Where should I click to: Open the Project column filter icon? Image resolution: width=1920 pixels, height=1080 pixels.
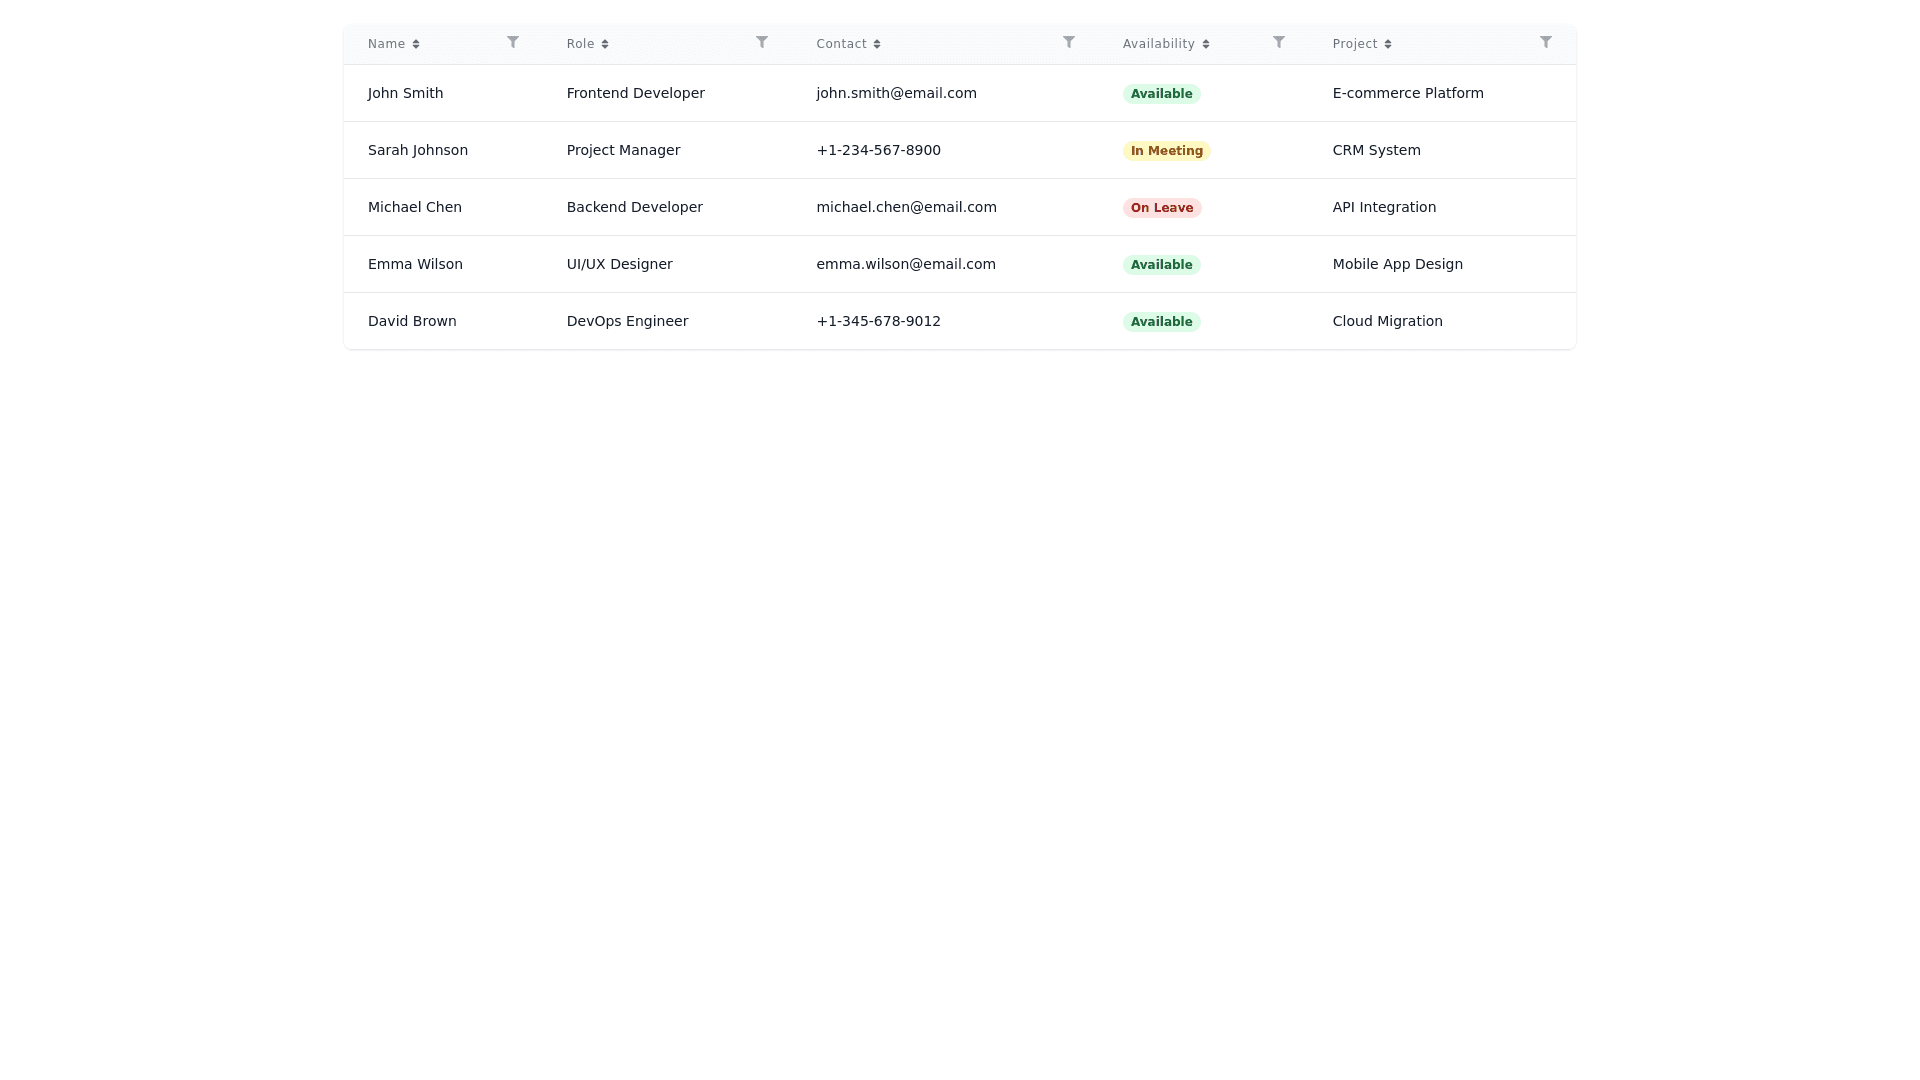coord(1546,42)
